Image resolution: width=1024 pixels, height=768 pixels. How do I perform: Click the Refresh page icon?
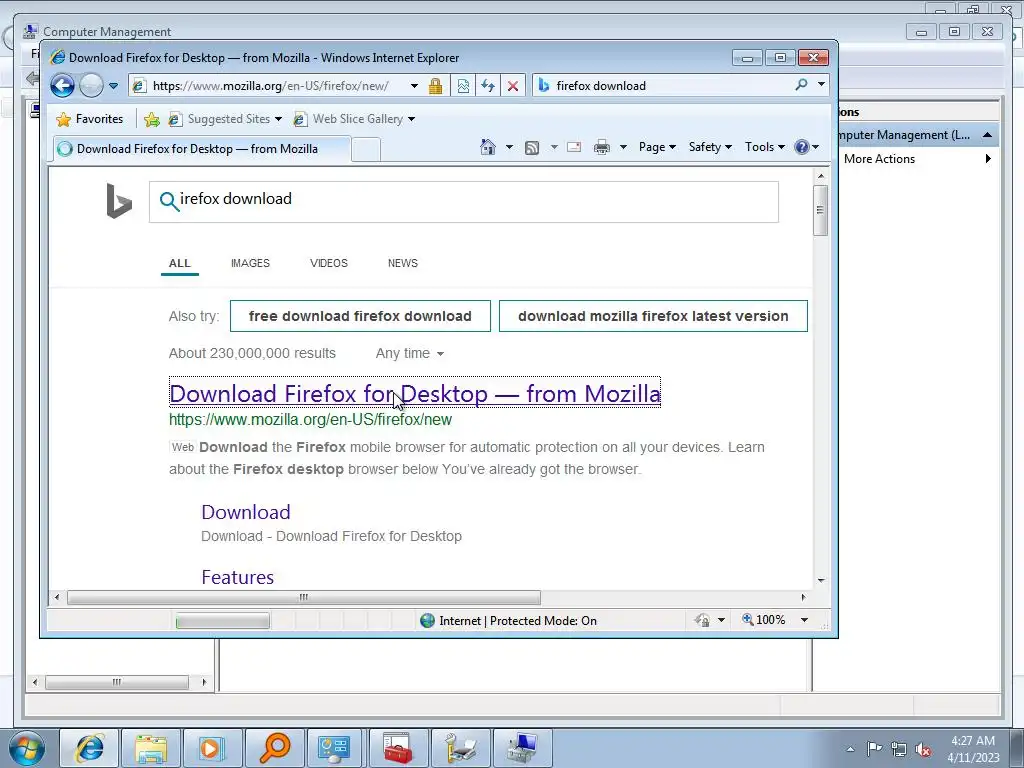pos(488,86)
